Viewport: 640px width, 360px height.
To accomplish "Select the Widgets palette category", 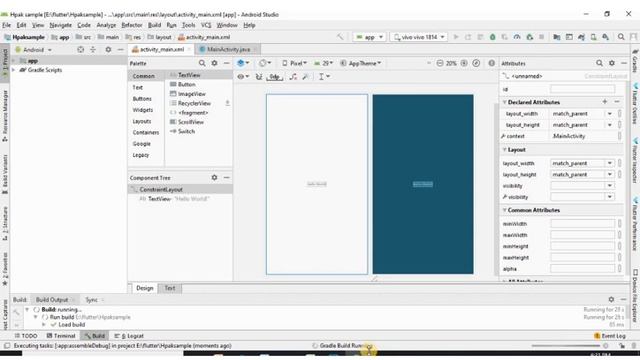I will 143,110.
